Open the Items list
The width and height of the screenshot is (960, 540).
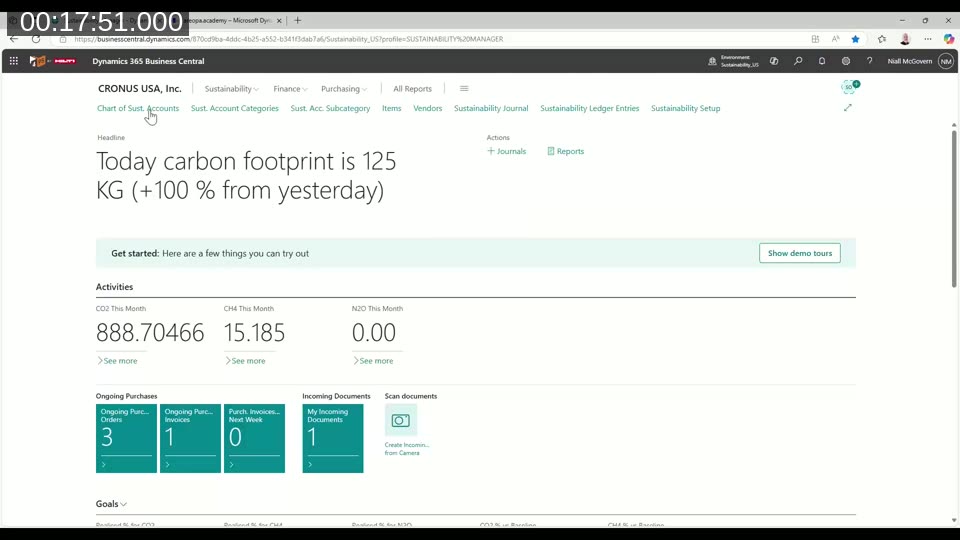tap(392, 108)
